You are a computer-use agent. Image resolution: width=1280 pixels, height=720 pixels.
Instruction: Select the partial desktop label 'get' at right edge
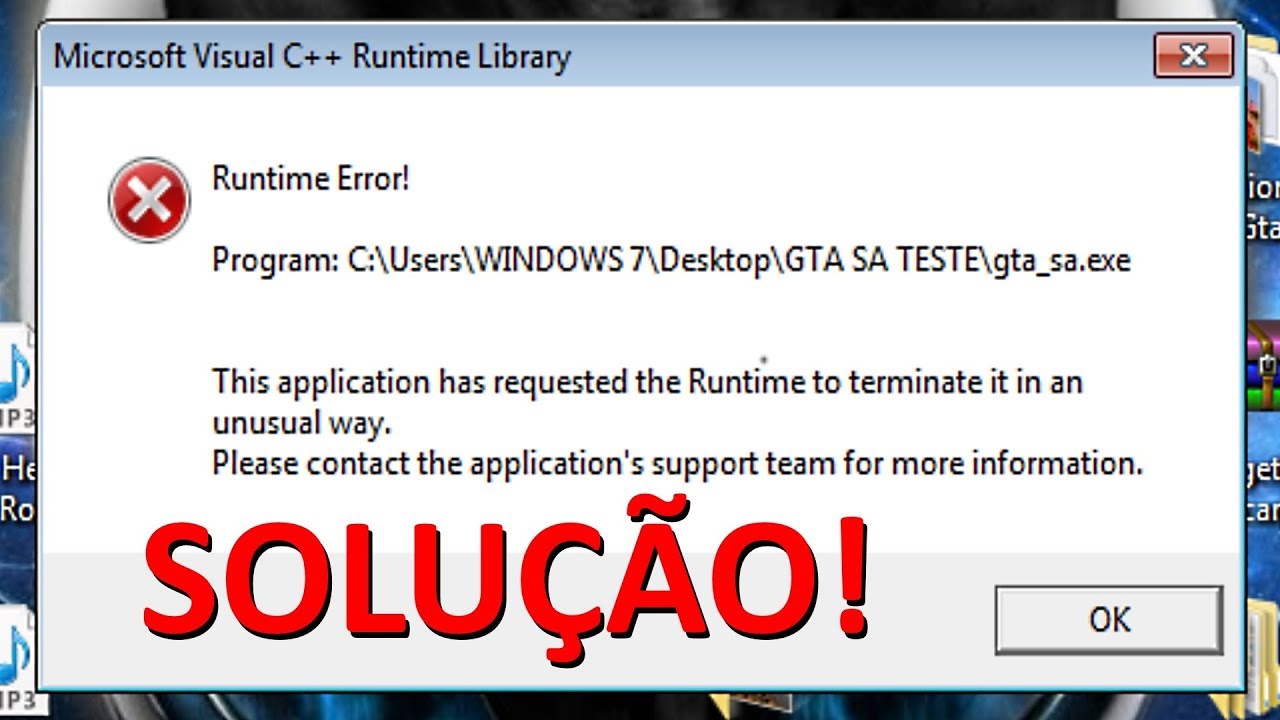[1263, 471]
